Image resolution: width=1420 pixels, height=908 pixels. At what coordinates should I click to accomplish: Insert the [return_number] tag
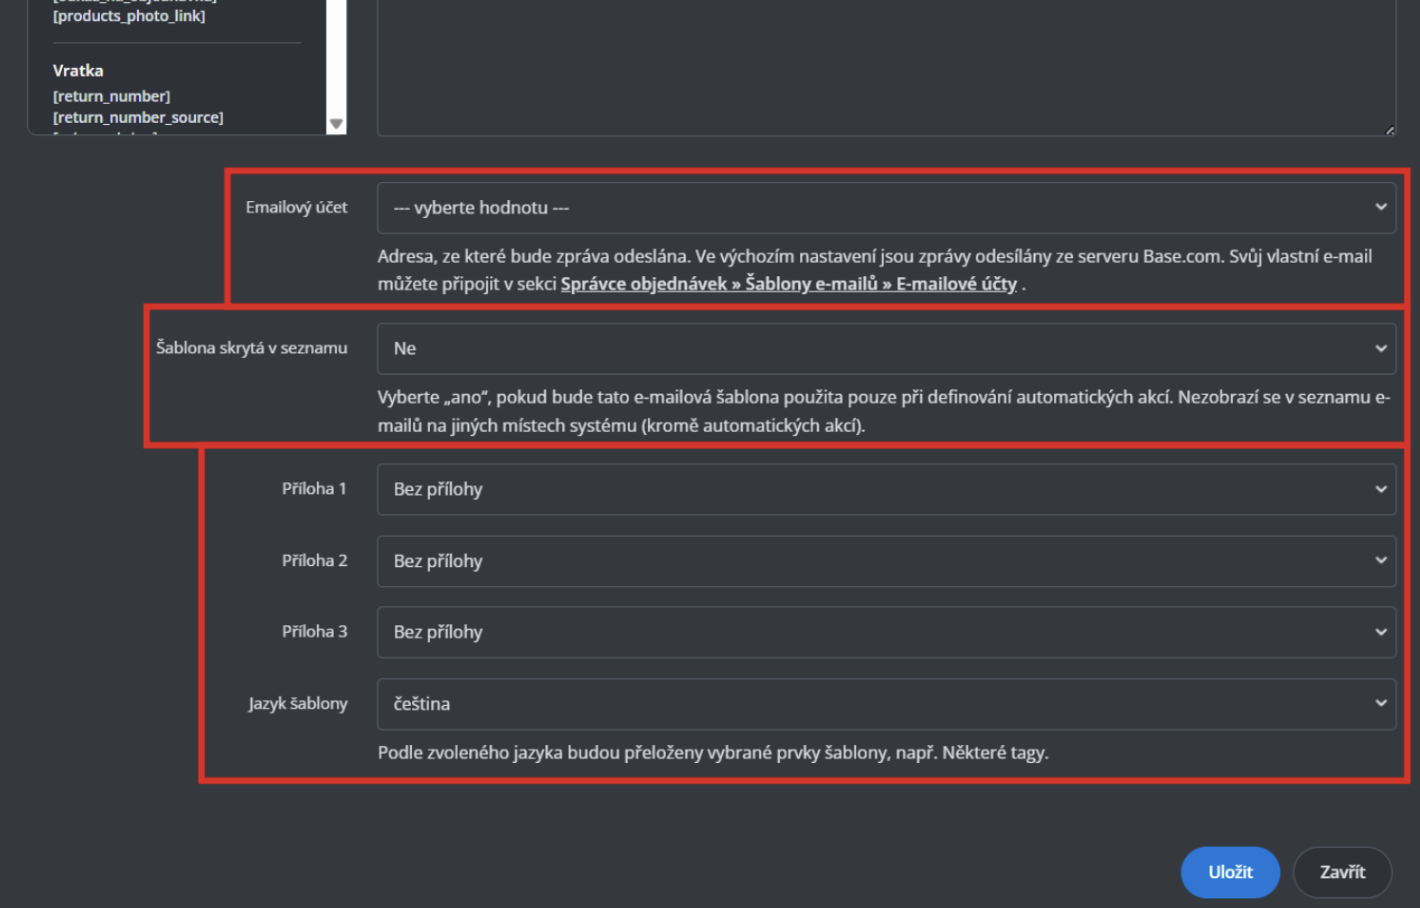tap(111, 96)
